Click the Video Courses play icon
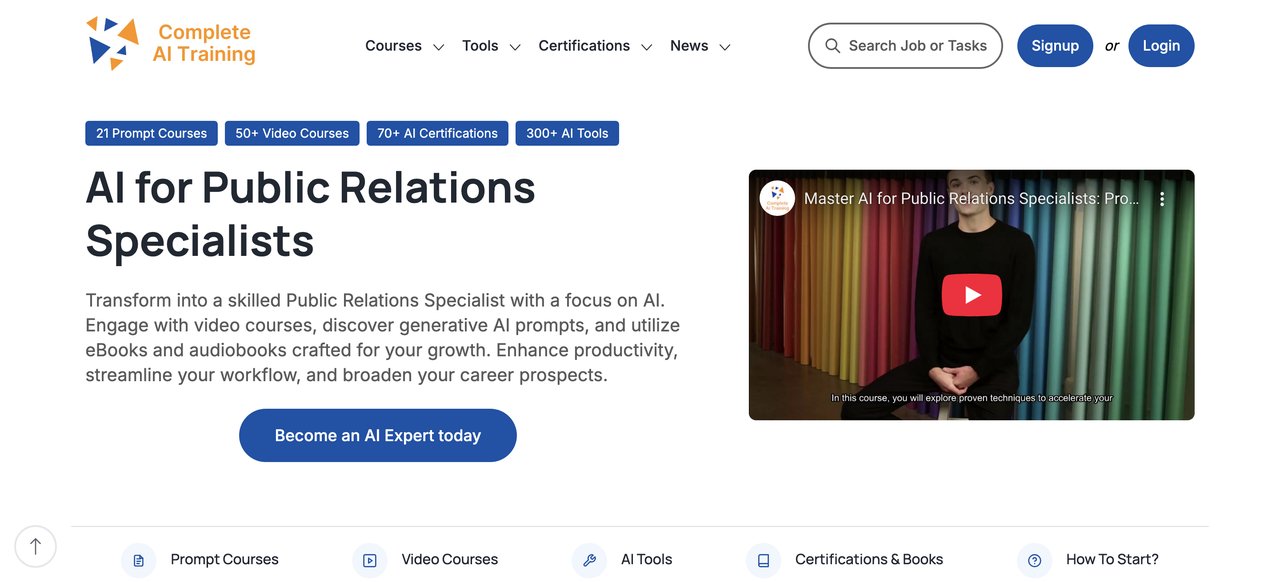 (370, 560)
